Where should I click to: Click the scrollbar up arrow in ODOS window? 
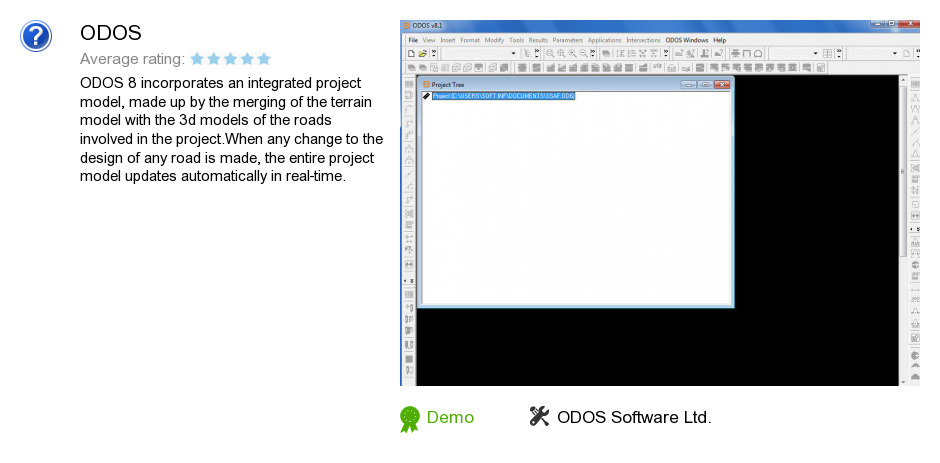click(903, 80)
